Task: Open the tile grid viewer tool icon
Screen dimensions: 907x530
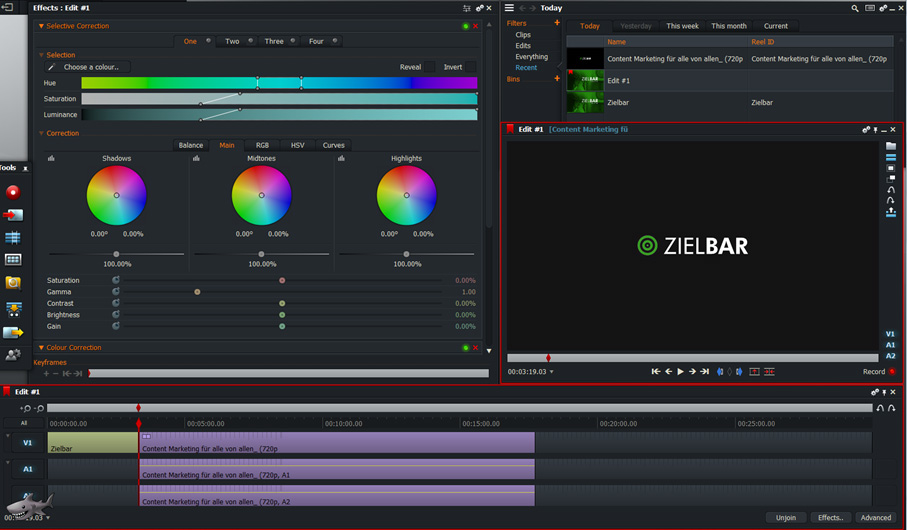Action: point(13,260)
